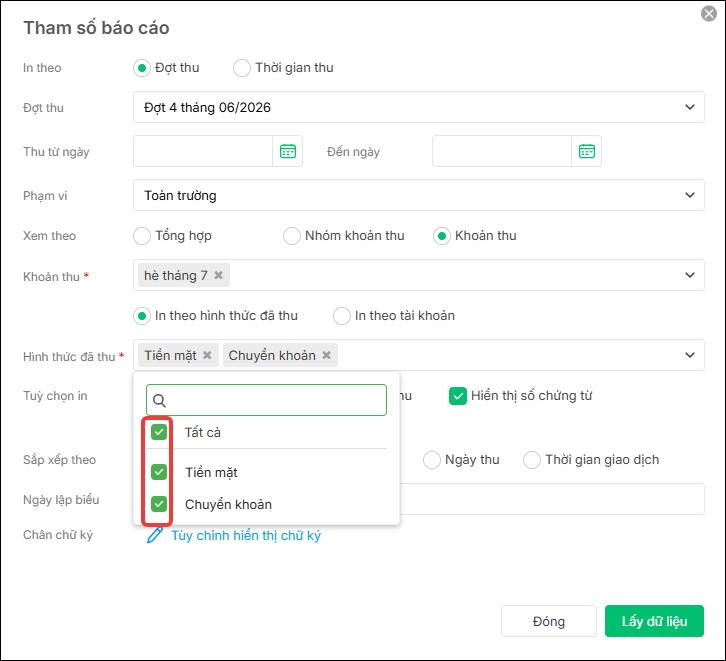Select 'In theo hình thức đã thu'
726x661 pixels.
pos(142,316)
